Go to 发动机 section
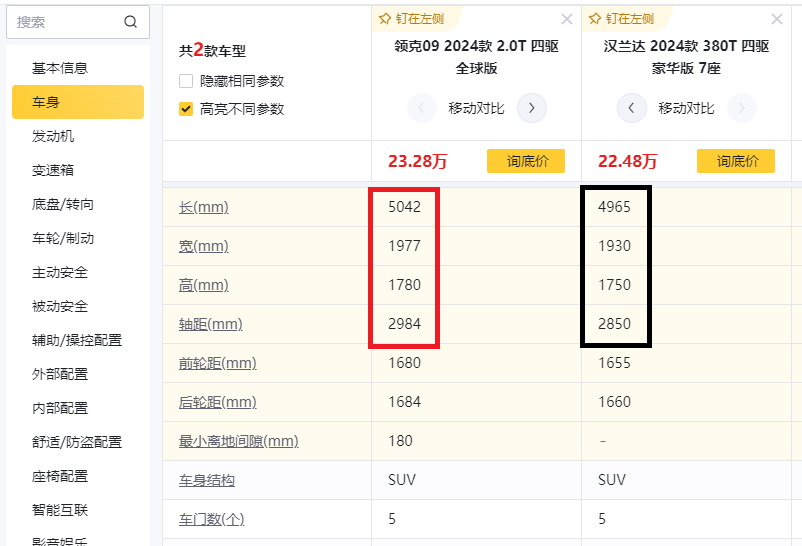 (53, 136)
